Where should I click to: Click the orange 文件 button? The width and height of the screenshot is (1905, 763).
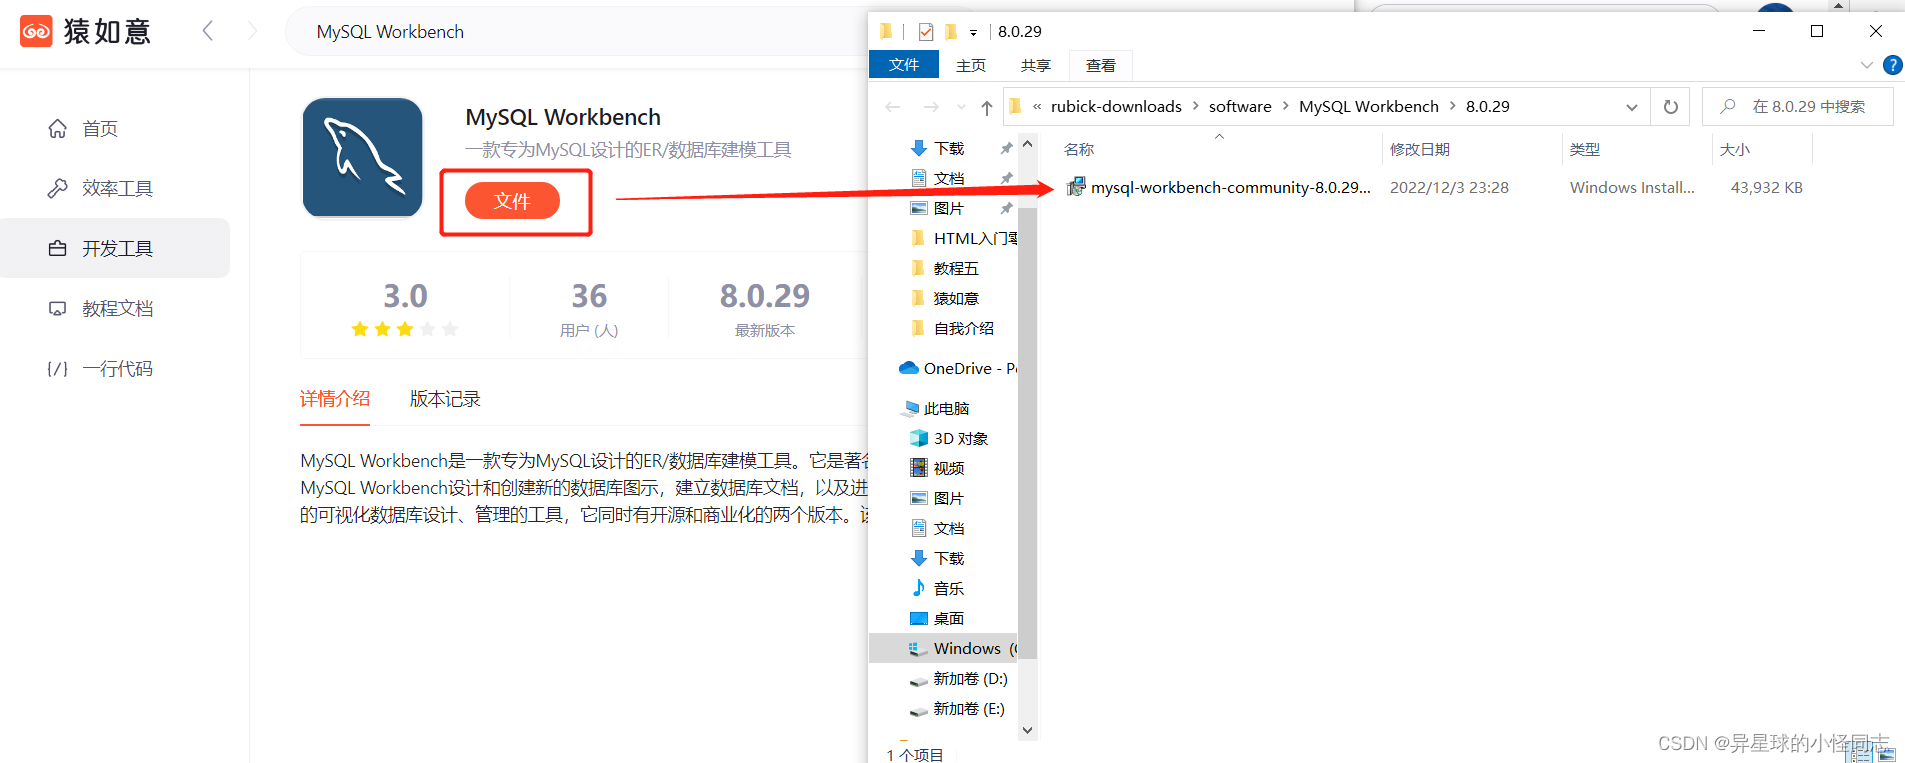512,201
